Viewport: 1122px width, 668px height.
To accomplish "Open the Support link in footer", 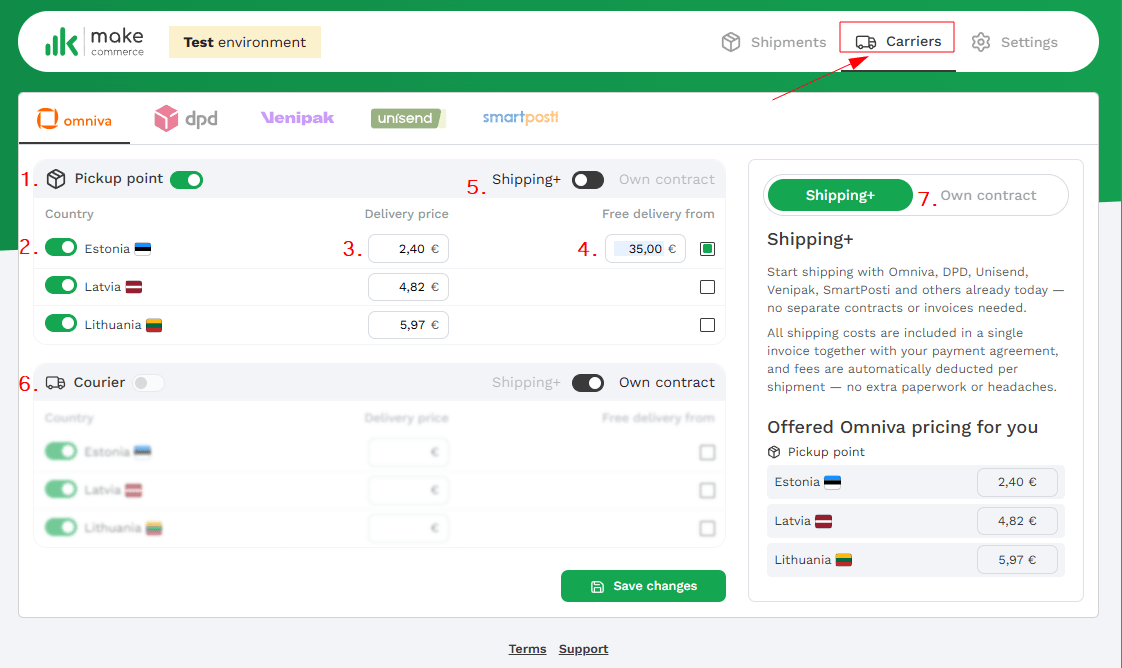I will [583, 649].
